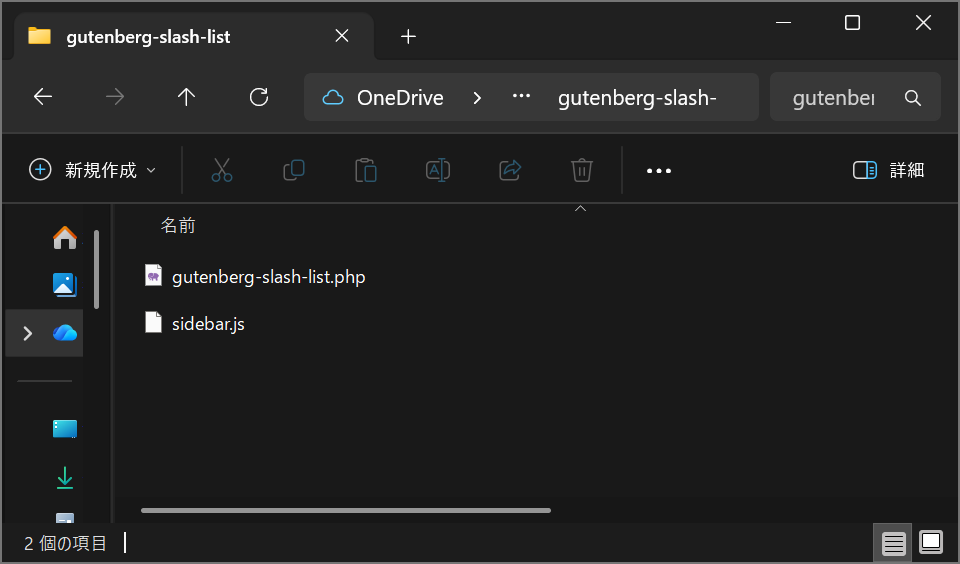
Task: Click the Copy icon in toolbar
Action: (x=294, y=170)
